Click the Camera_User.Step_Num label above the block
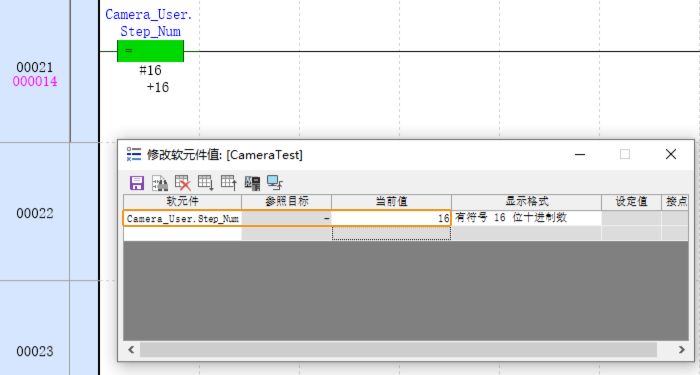This screenshot has height=375, width=700. 149,23
